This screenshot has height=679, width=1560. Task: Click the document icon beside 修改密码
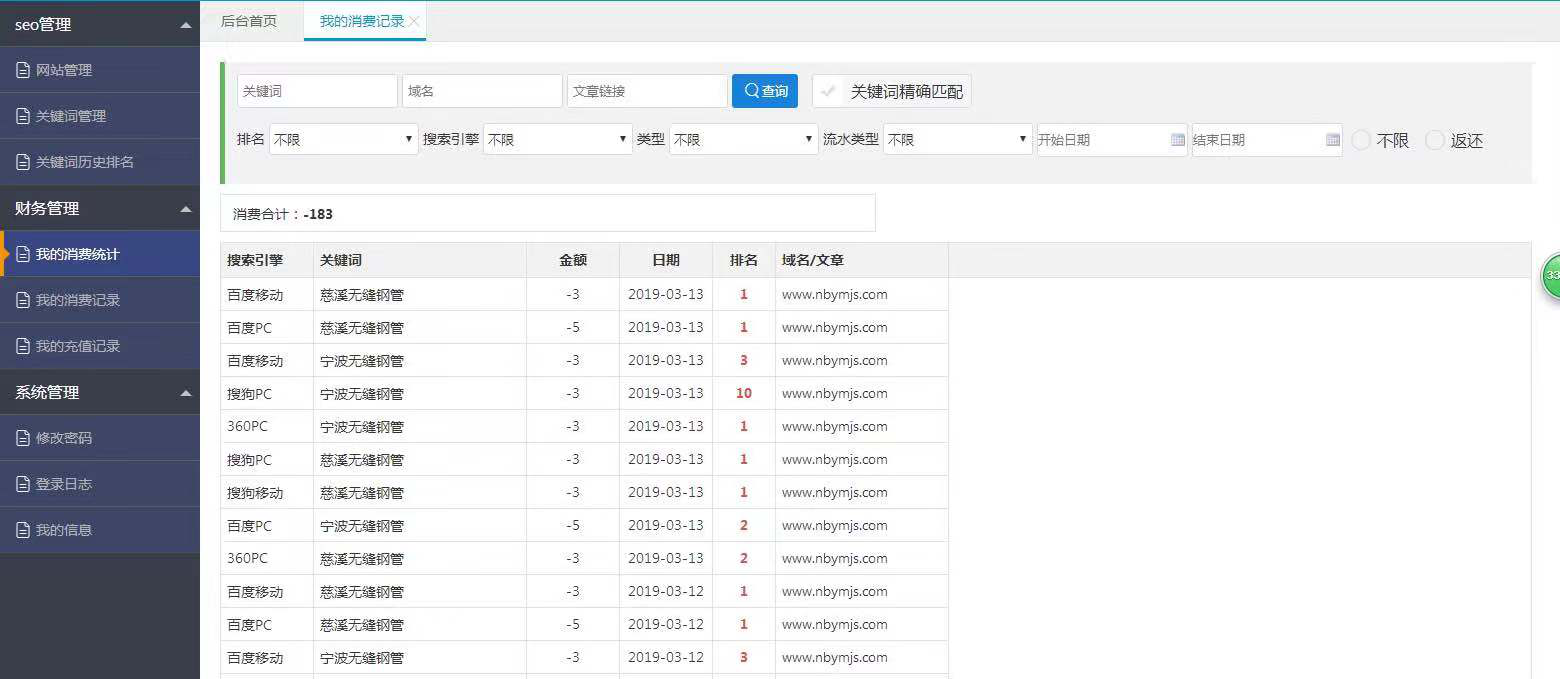tap(23, 438)
